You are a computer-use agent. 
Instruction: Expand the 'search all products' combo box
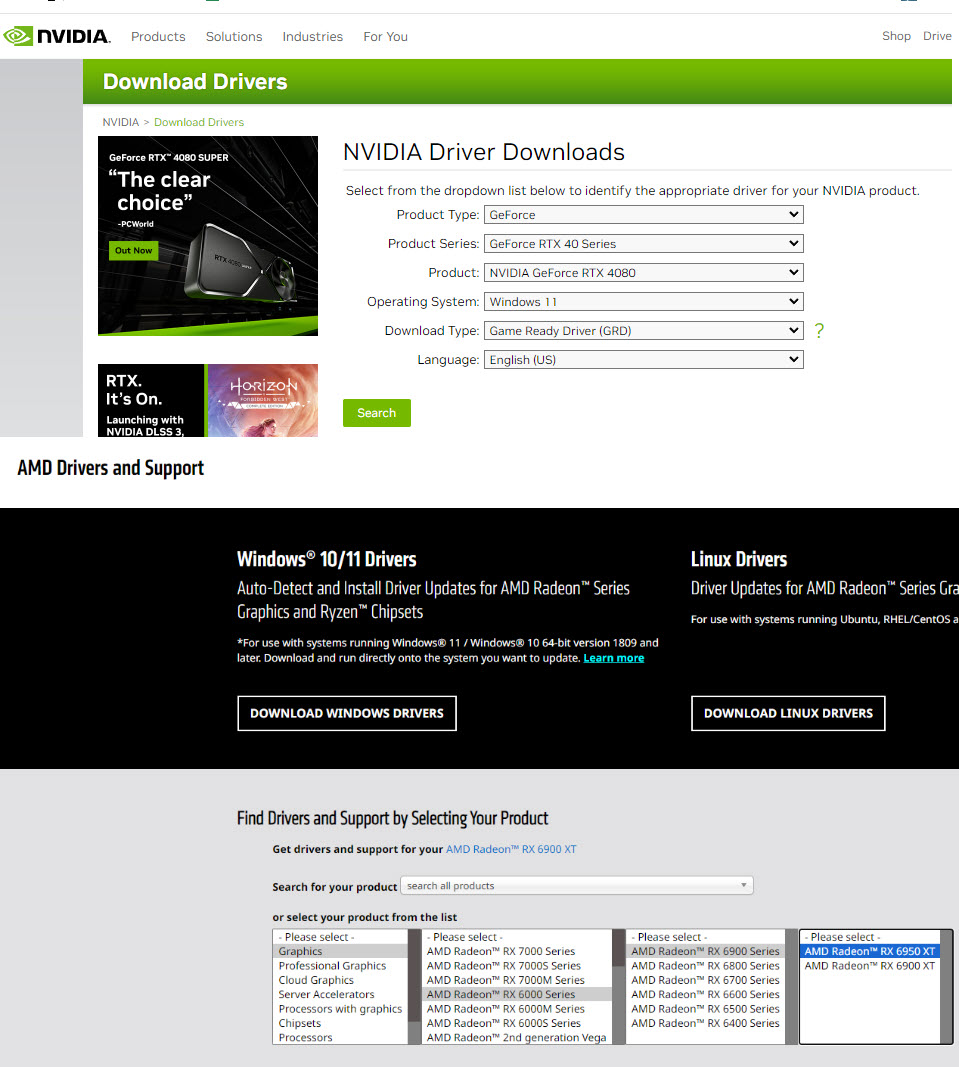point(743,885)
